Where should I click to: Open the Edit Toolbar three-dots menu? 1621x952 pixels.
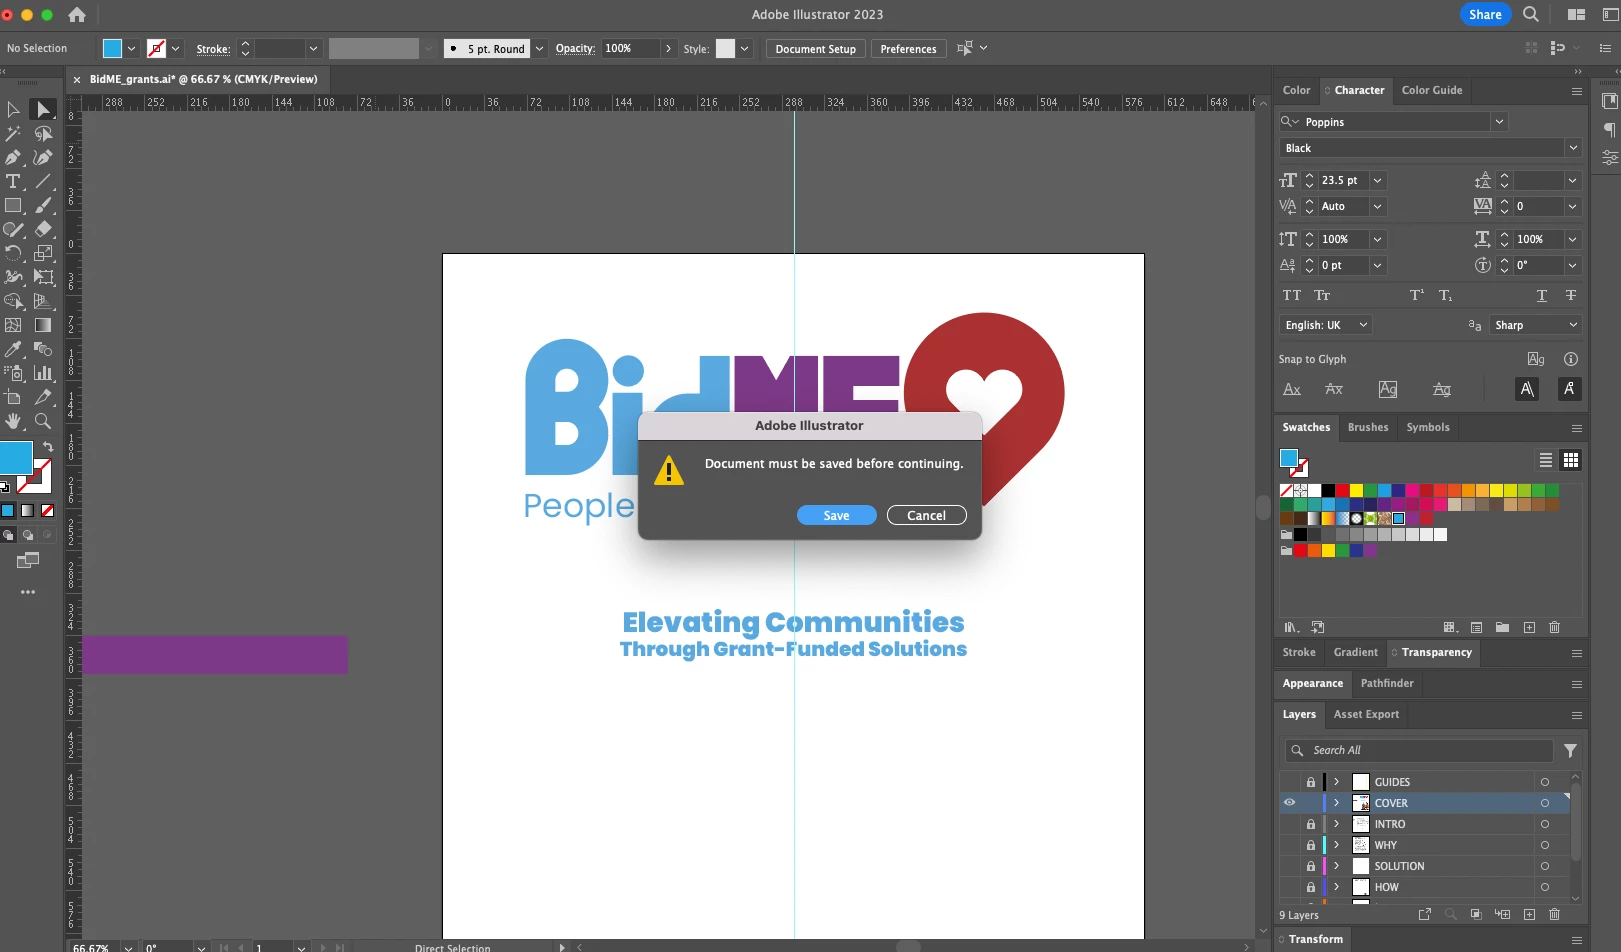click(x=28, y=592)
